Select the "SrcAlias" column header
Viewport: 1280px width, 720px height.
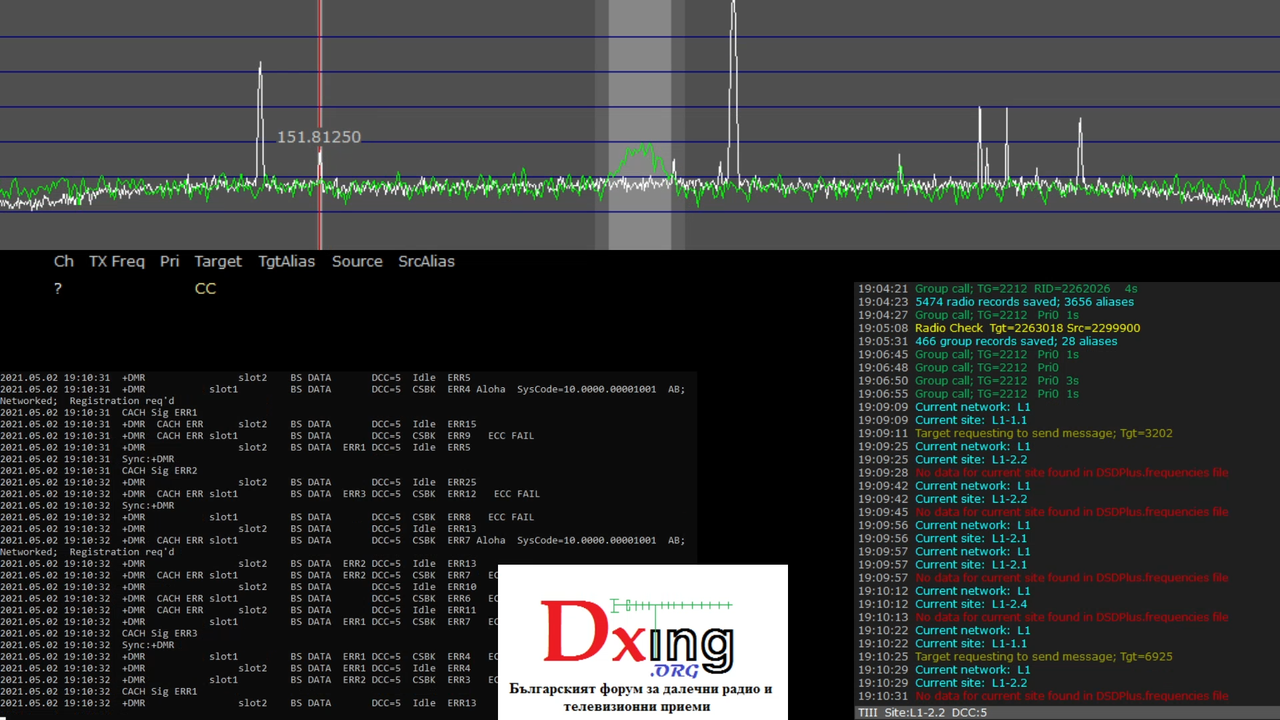coord(426,261)
